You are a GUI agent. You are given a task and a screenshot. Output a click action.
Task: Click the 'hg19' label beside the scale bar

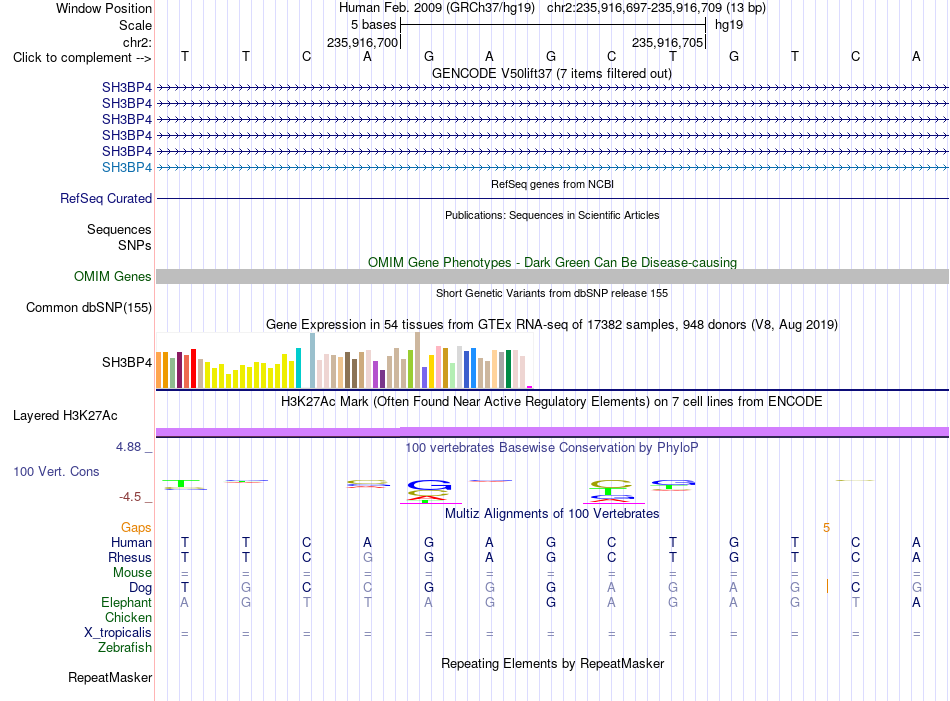729,25
